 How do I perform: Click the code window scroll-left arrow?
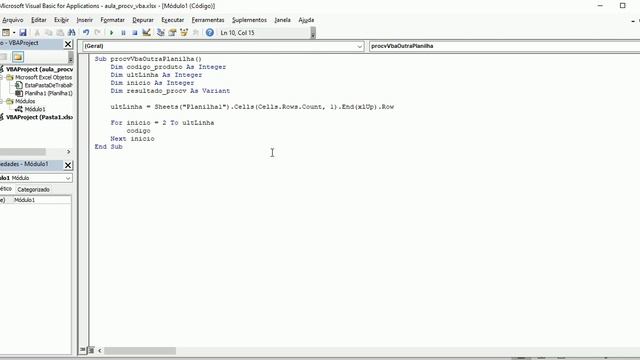click(100, 351)
